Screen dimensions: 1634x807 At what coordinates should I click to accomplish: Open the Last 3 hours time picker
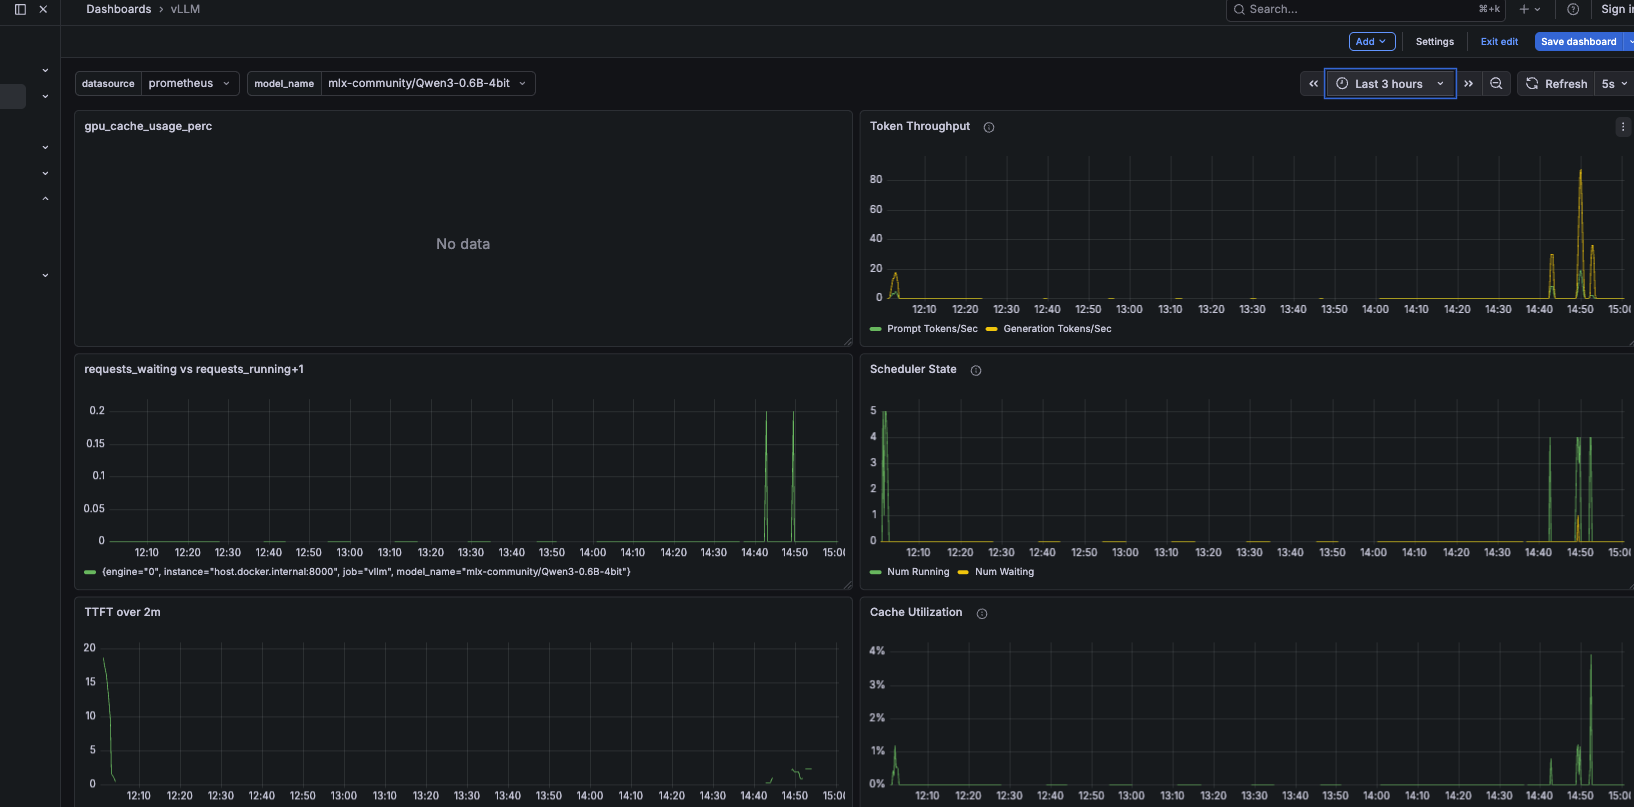pyautogui.click(x=1390, y=84)
